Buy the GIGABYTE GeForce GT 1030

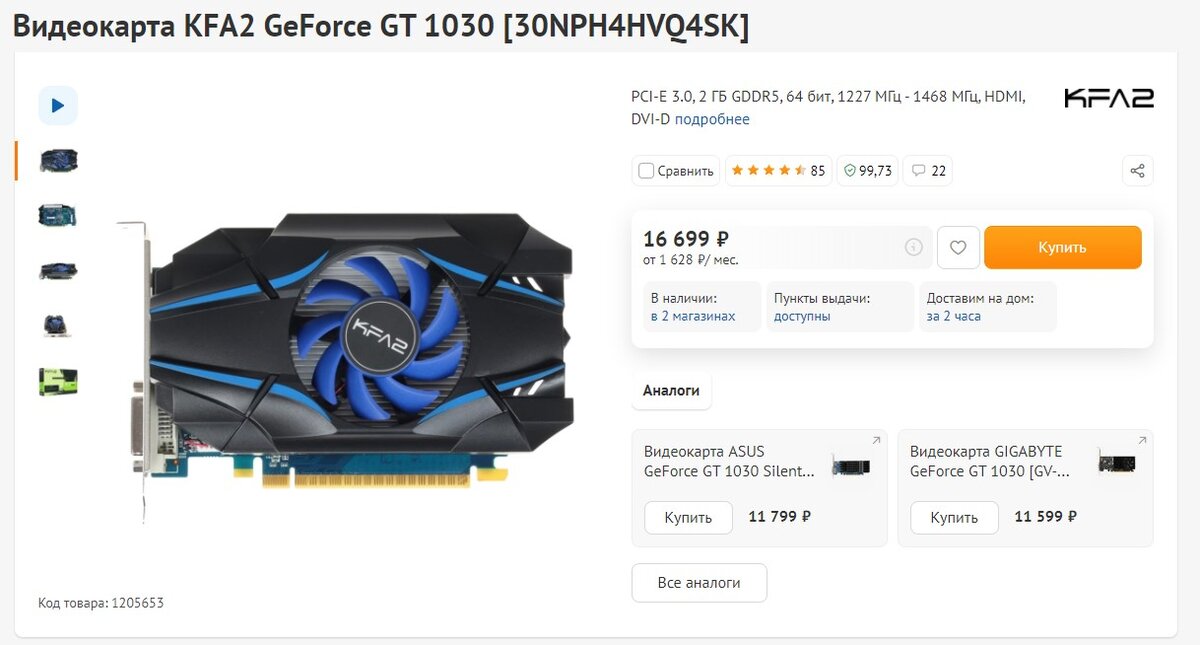954,518
